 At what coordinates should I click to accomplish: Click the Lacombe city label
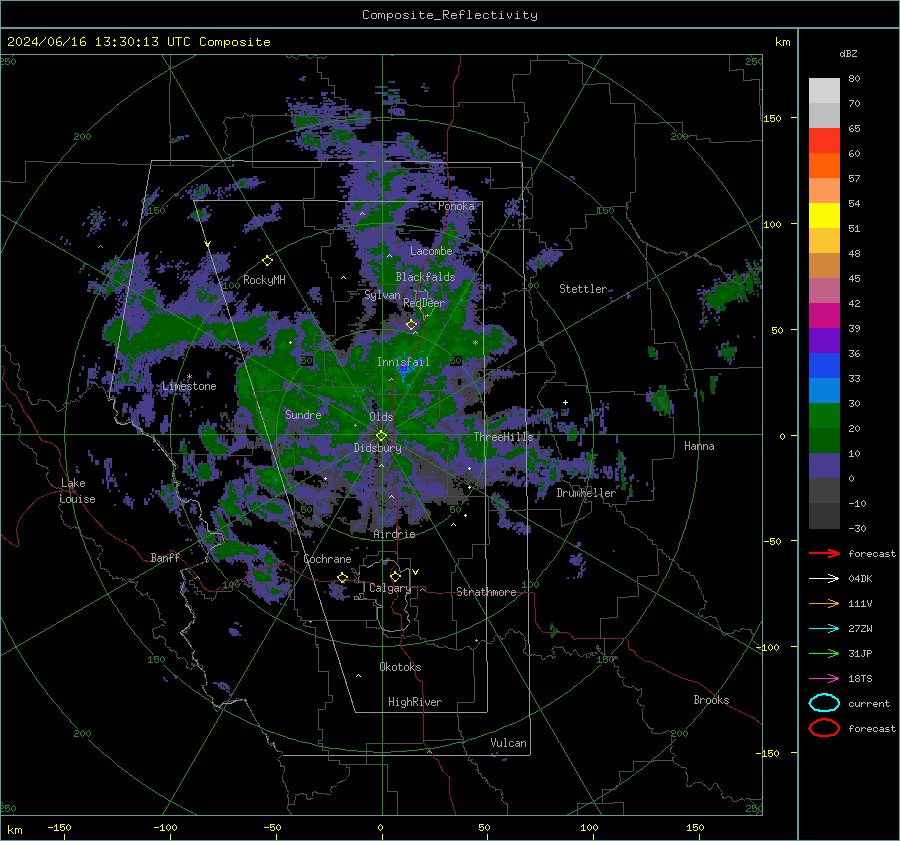pyautogui.click(x=431, y=251)
